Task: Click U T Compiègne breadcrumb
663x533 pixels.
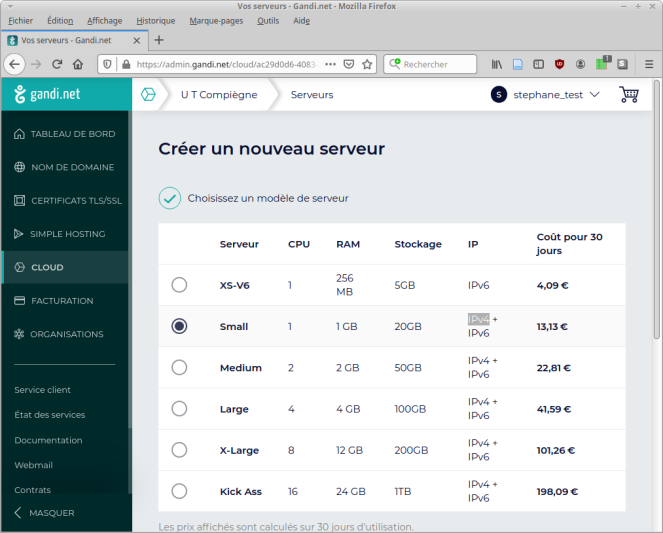Action: (219, 95)
